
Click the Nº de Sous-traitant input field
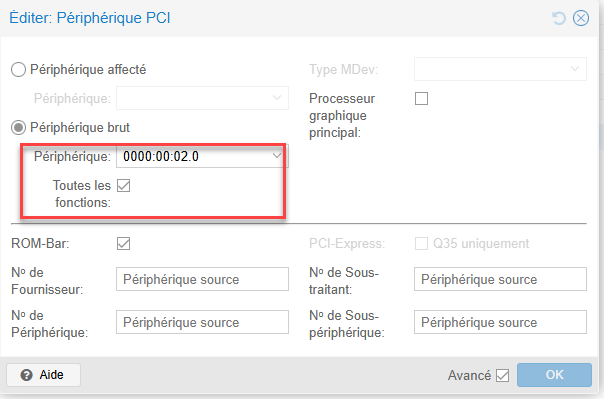coord(500,279)
